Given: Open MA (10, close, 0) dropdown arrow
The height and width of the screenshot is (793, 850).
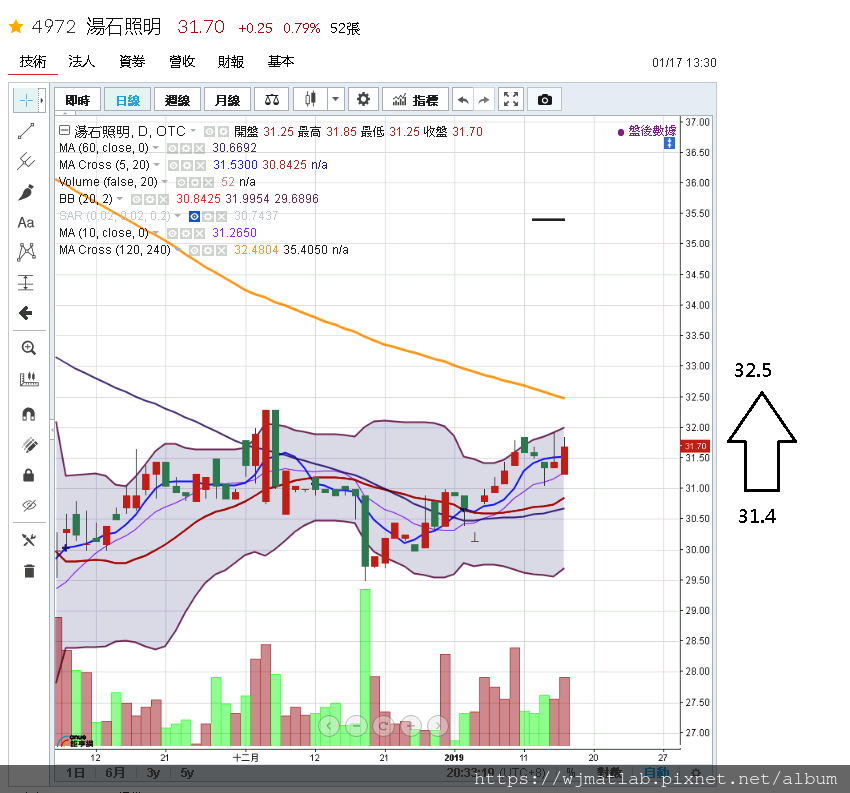Looking at the screenshot, I should click(156, 233).
